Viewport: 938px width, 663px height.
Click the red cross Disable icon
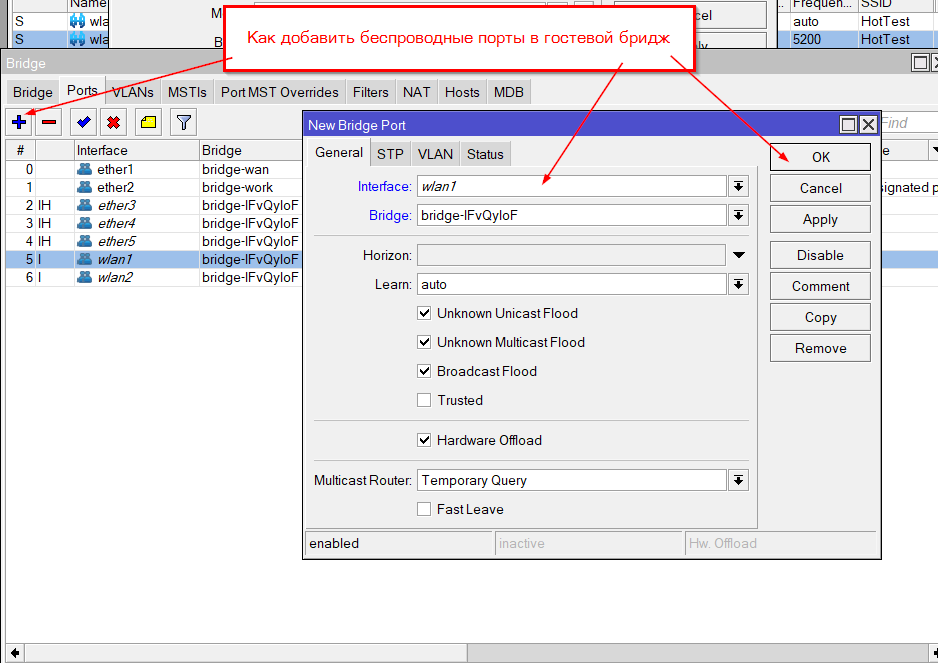coord(113,123)
